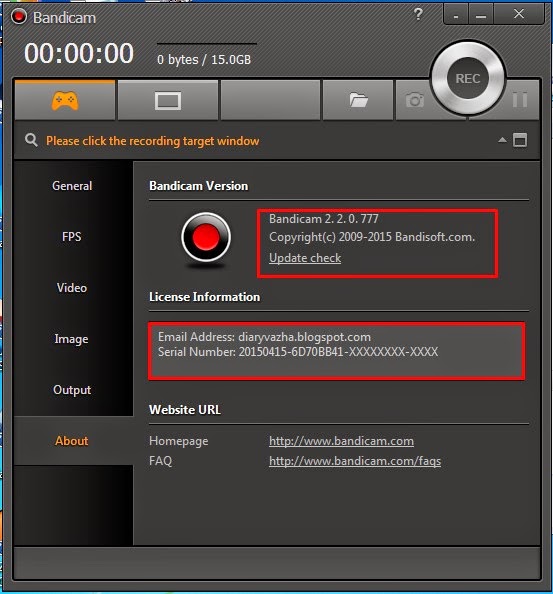Click the red Bandicam logo in the version section

click(206, 237)
